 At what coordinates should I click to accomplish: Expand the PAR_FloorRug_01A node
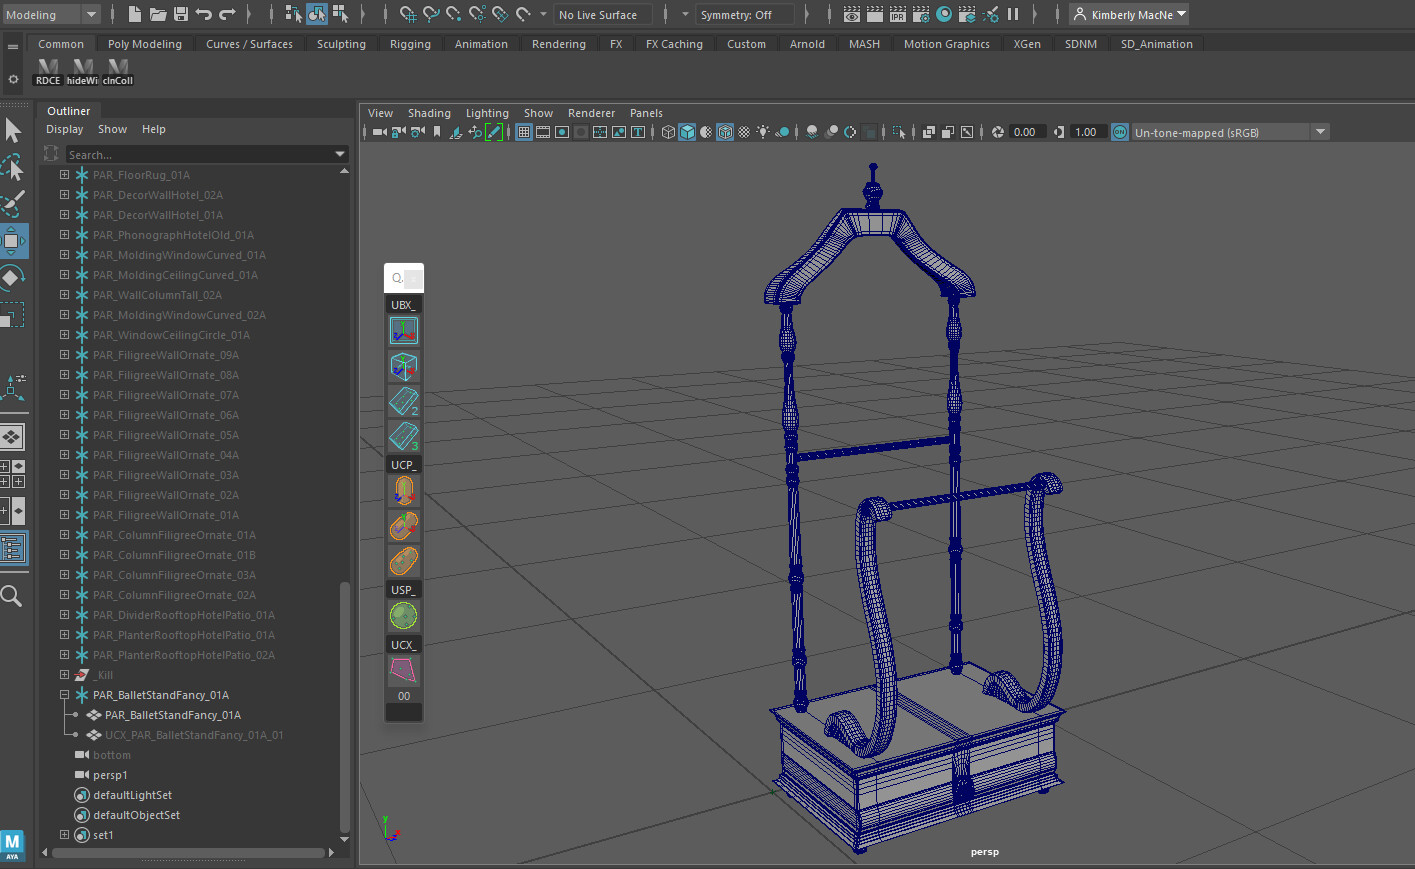coord(64,174)
